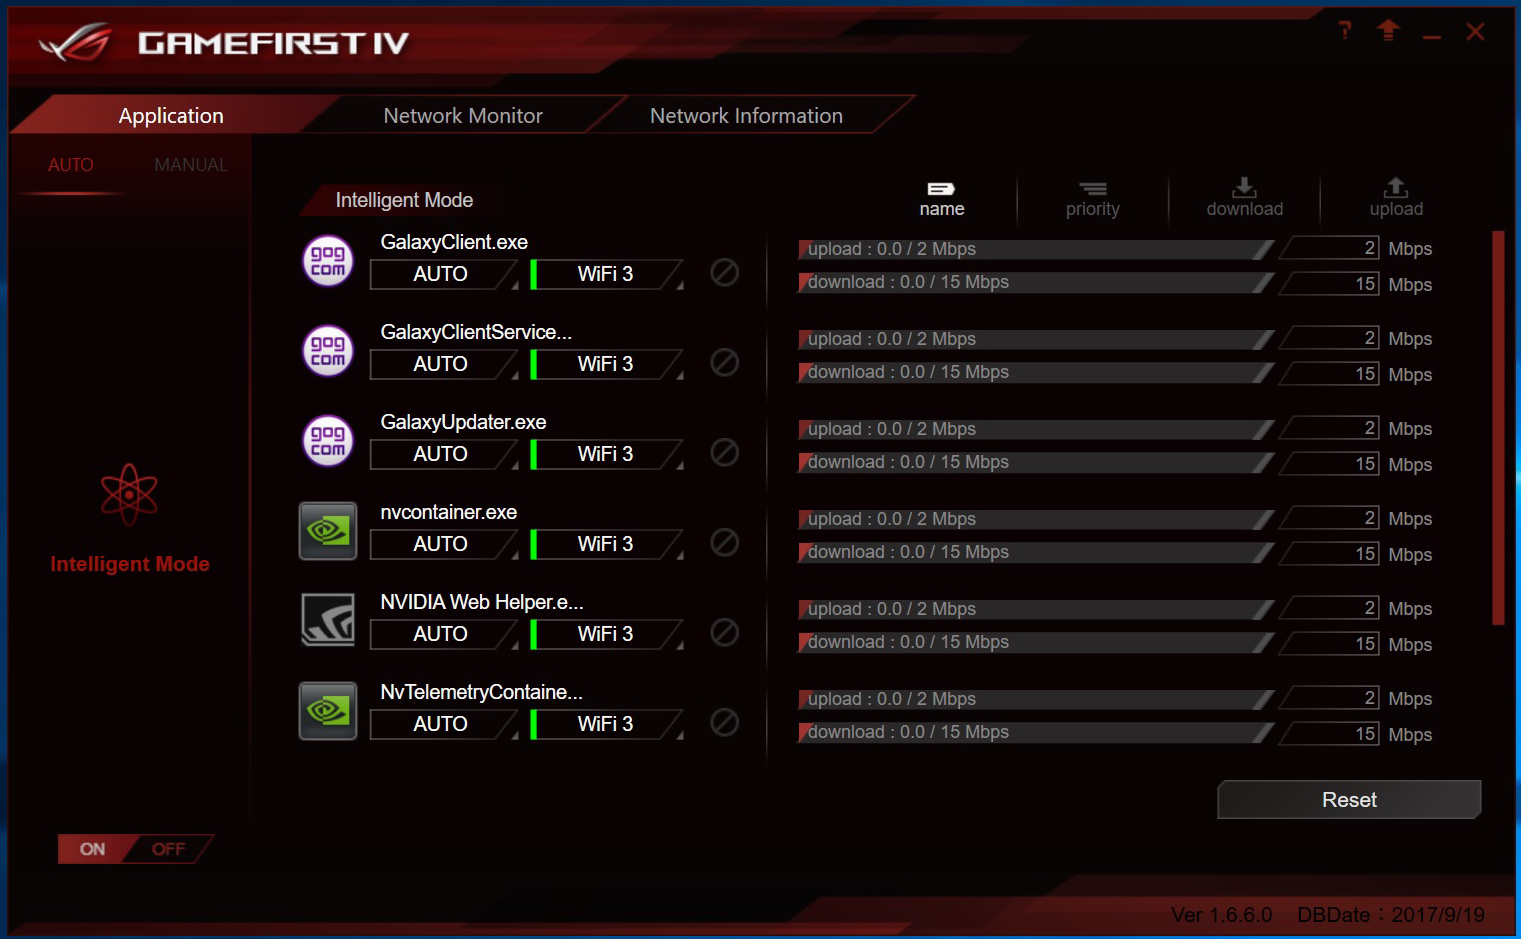Click the Intelligent Mode list header
Screen dimensions: 1521x939
(404, 200)
